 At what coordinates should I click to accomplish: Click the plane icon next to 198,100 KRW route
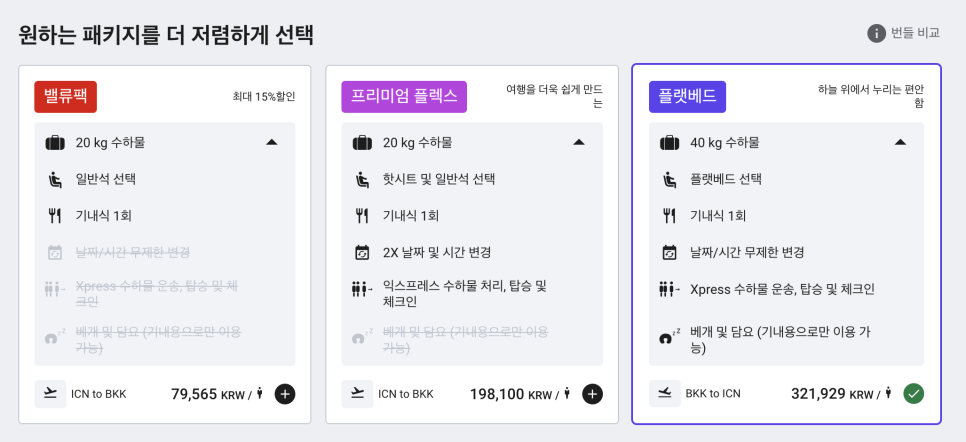point(358,393)
